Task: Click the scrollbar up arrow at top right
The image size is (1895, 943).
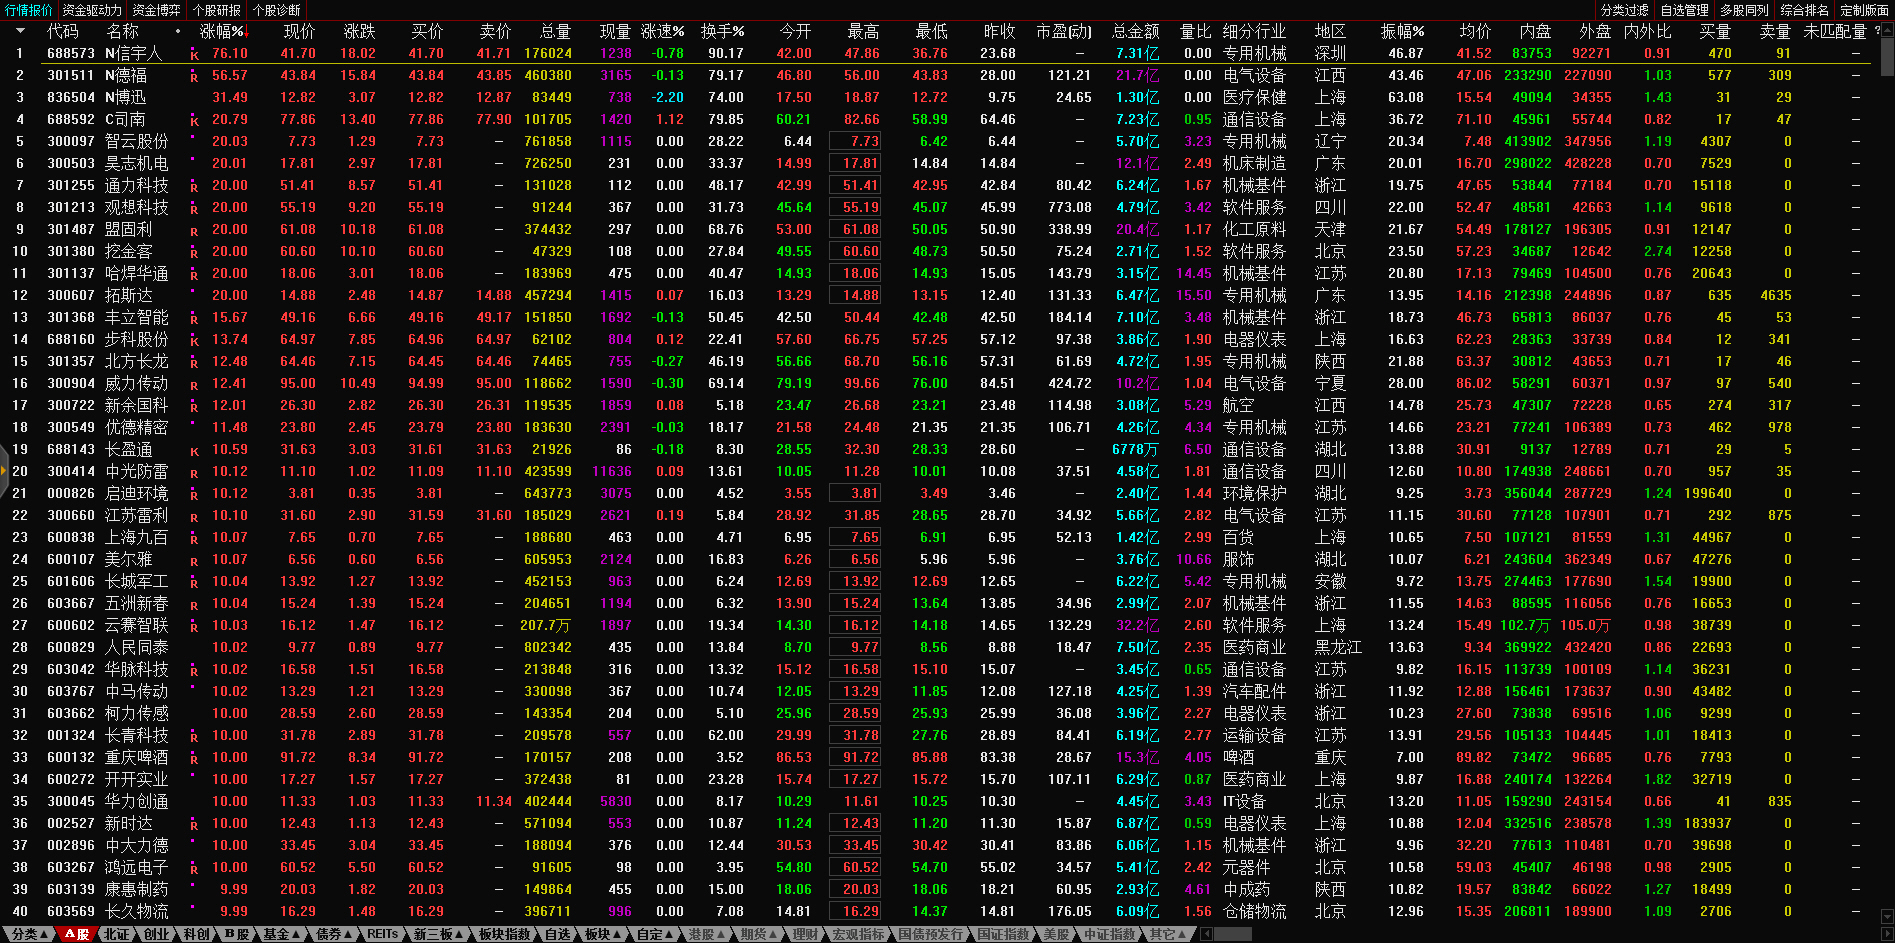Action: tap(1887, 31)
